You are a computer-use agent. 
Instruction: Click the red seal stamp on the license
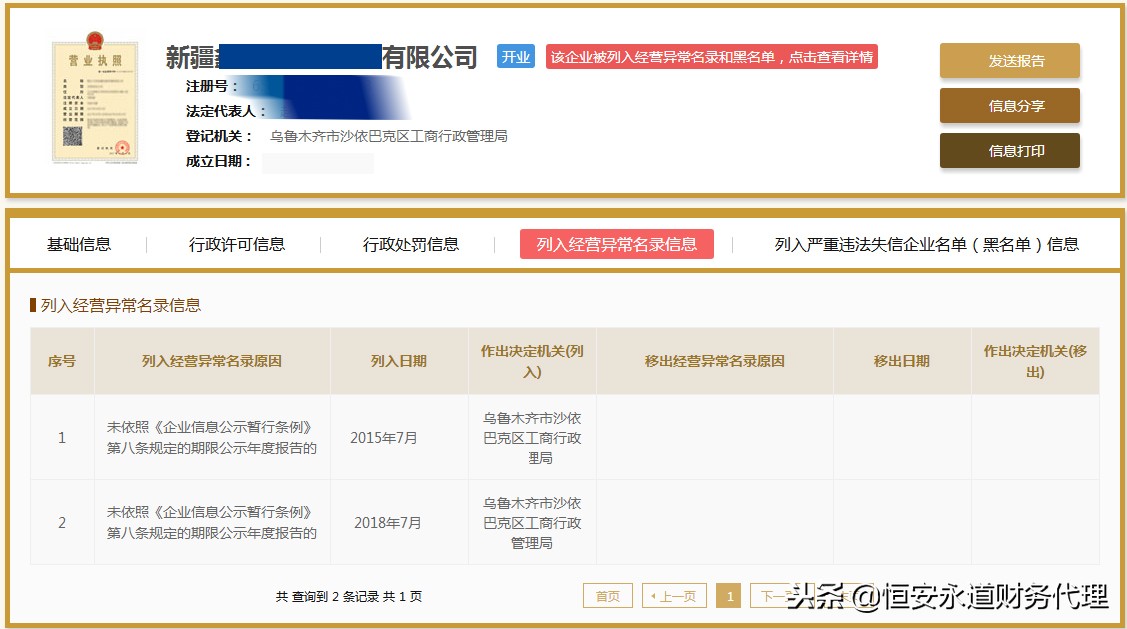pos(120,149)
